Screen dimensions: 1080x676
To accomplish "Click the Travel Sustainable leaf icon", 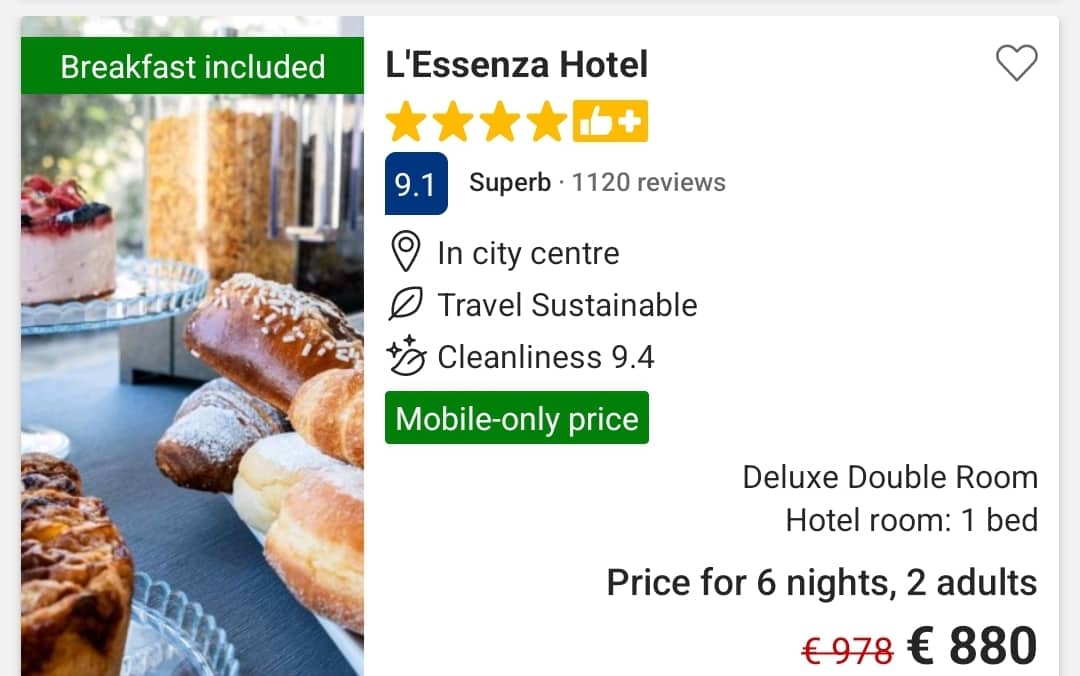I will coord(405,305).
